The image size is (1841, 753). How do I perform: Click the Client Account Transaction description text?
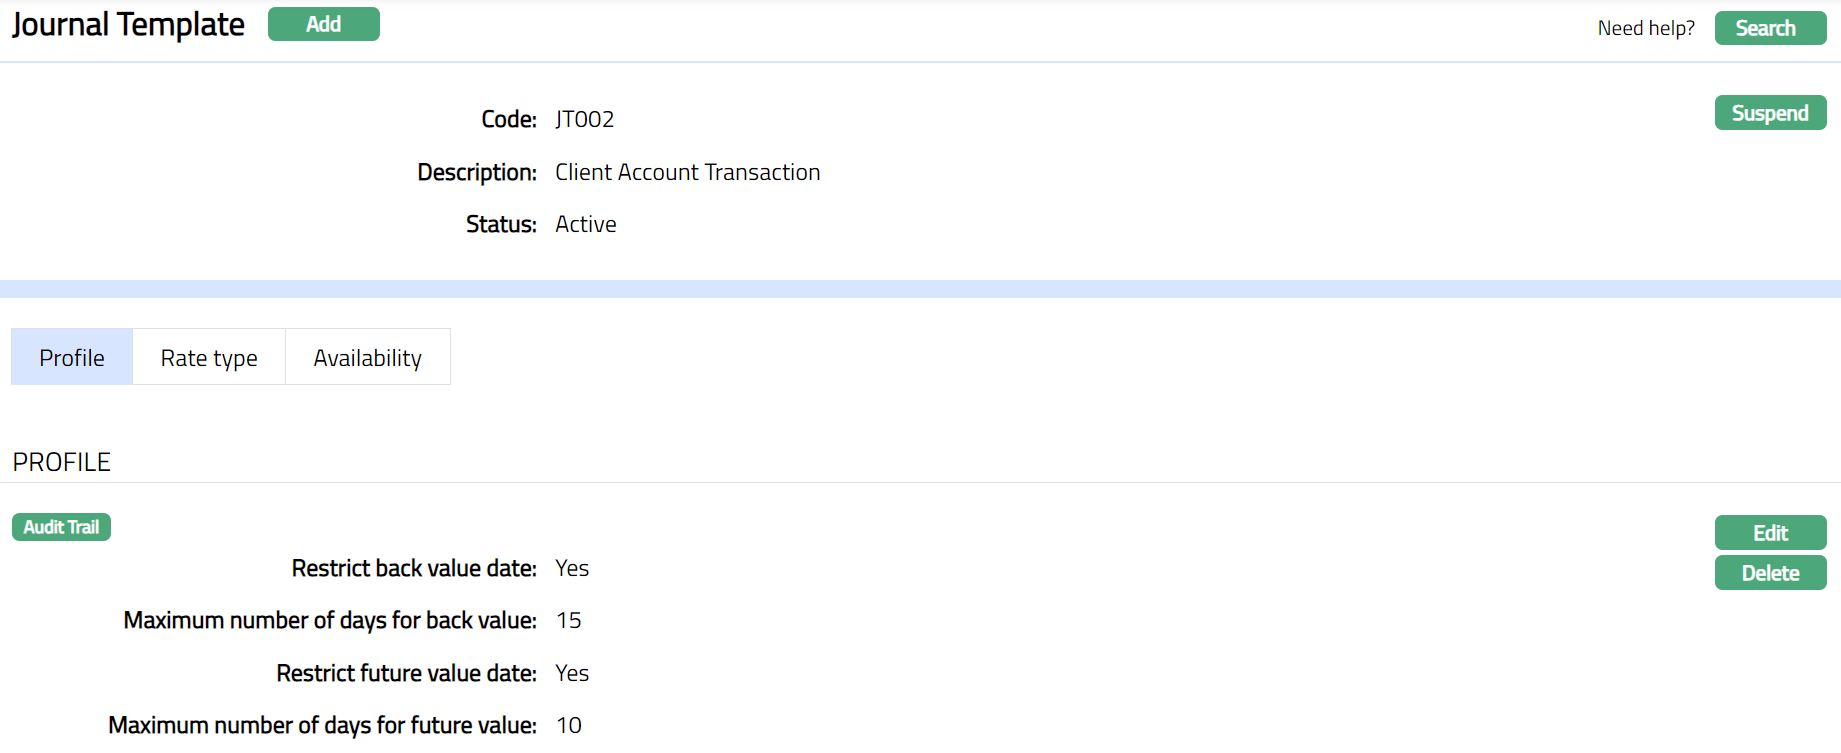[687, 172]
